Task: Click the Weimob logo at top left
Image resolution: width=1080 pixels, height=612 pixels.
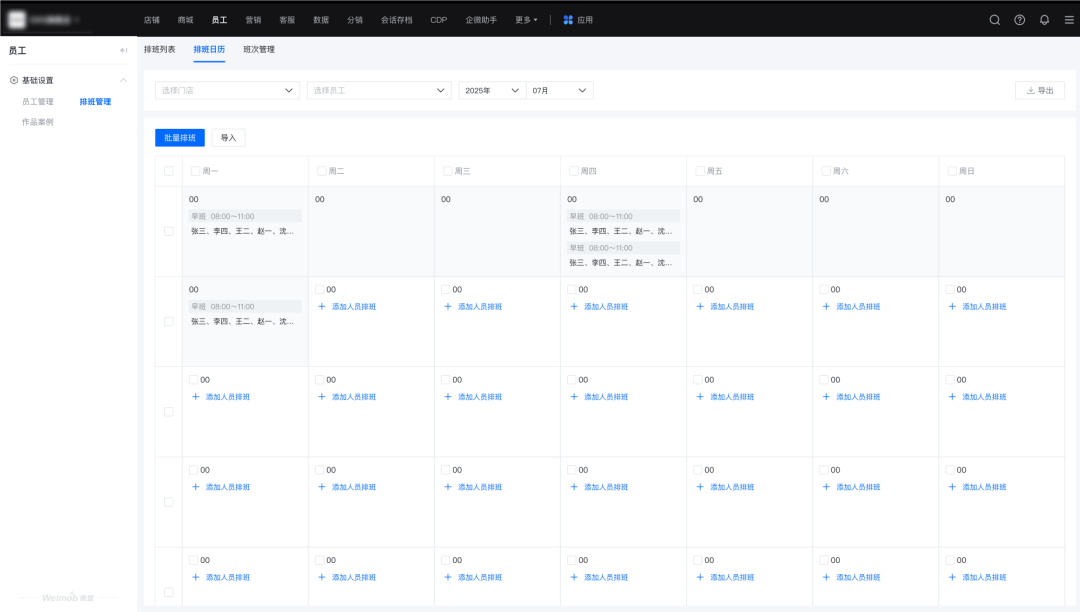Action: pyautogui.click(x=17, y=19)
